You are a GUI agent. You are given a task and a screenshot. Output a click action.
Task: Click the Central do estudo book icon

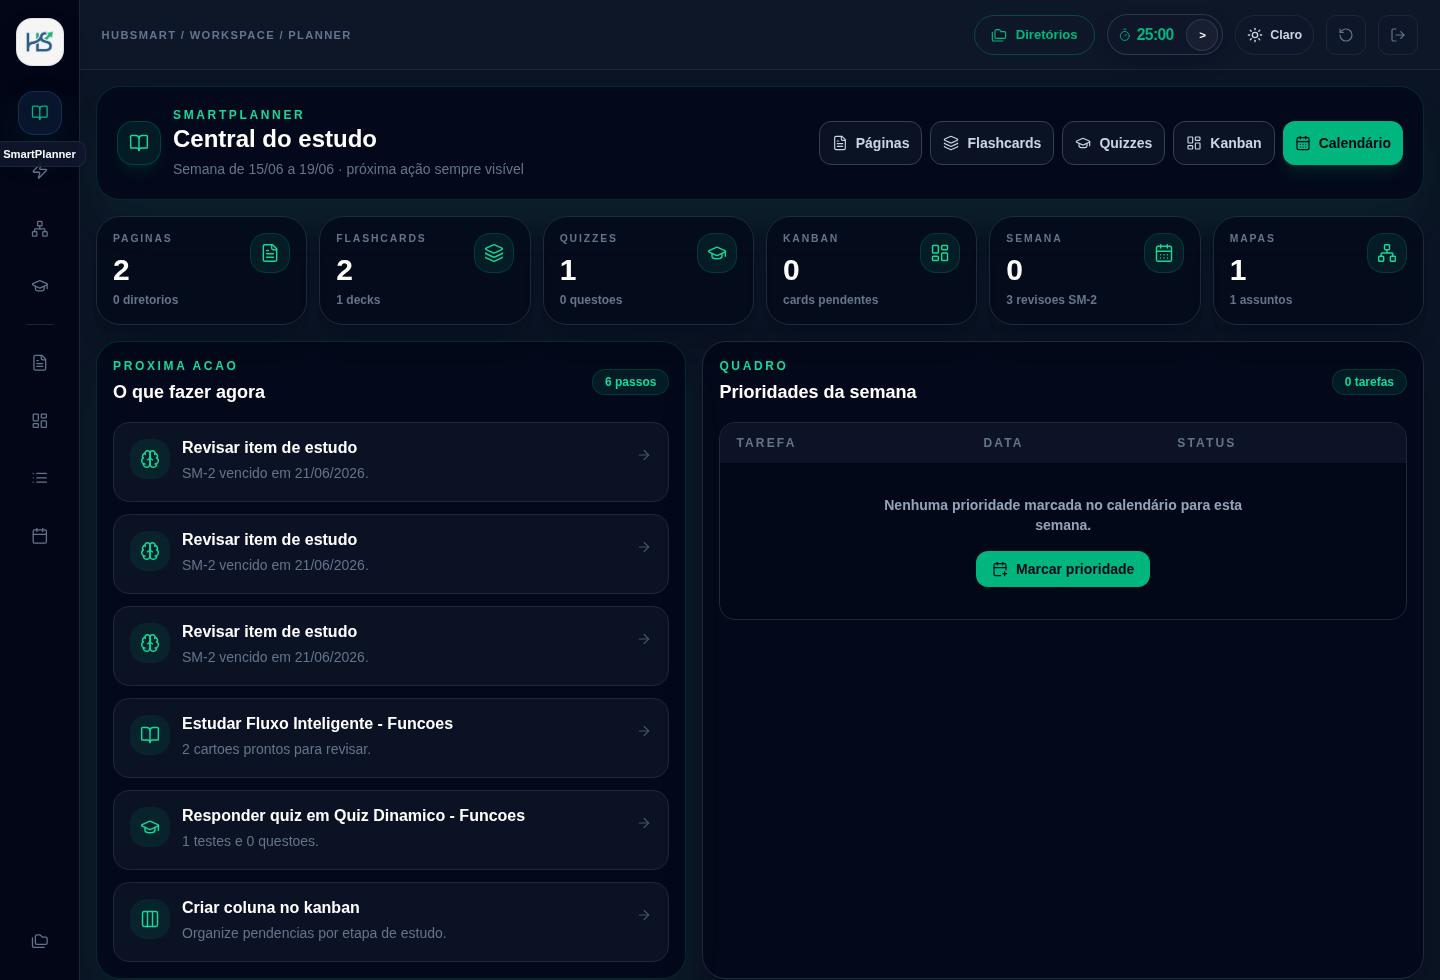click(139, 143)
